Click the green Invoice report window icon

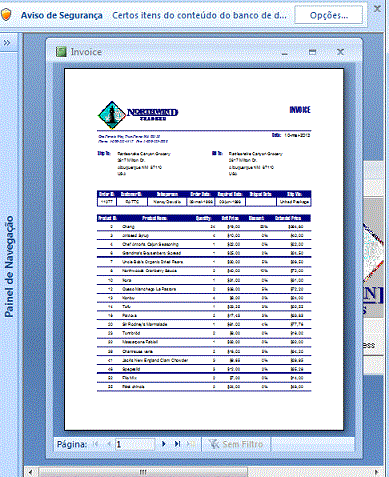click(61, 52)
